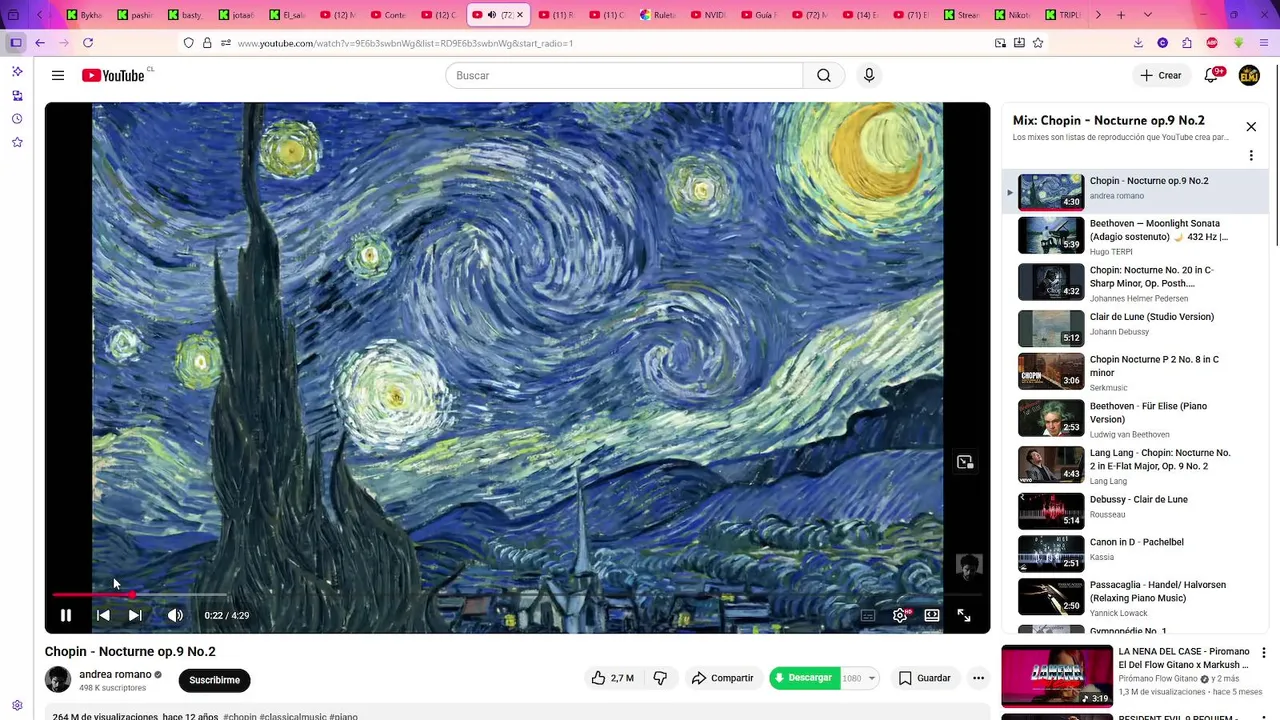This screenshot has width=1280, height=720.
Task: Open the YouTube guide hamburger menu
Action: pos(58,75)
